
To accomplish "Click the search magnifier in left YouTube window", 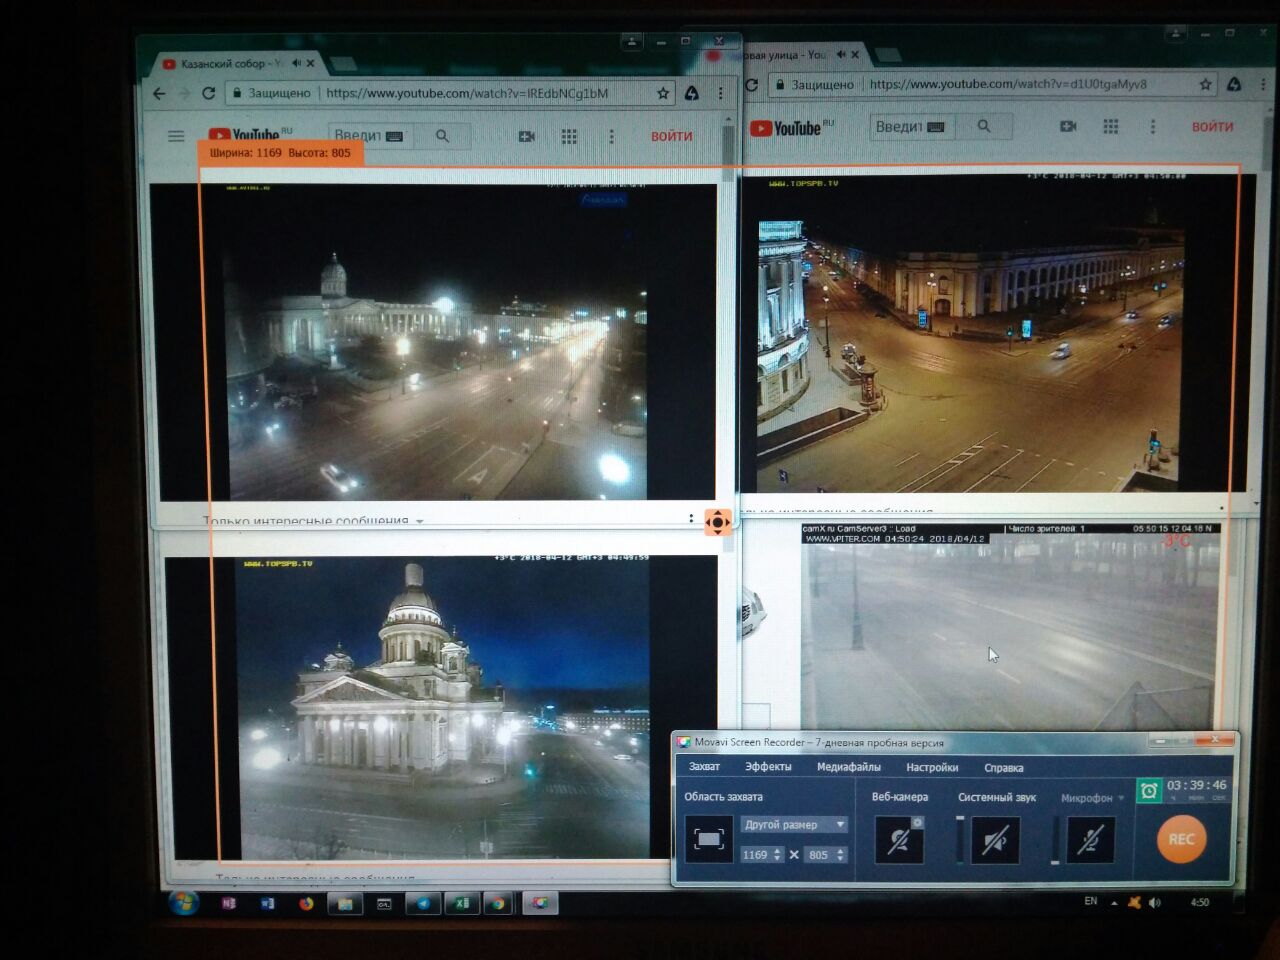I will pos(442,135).
